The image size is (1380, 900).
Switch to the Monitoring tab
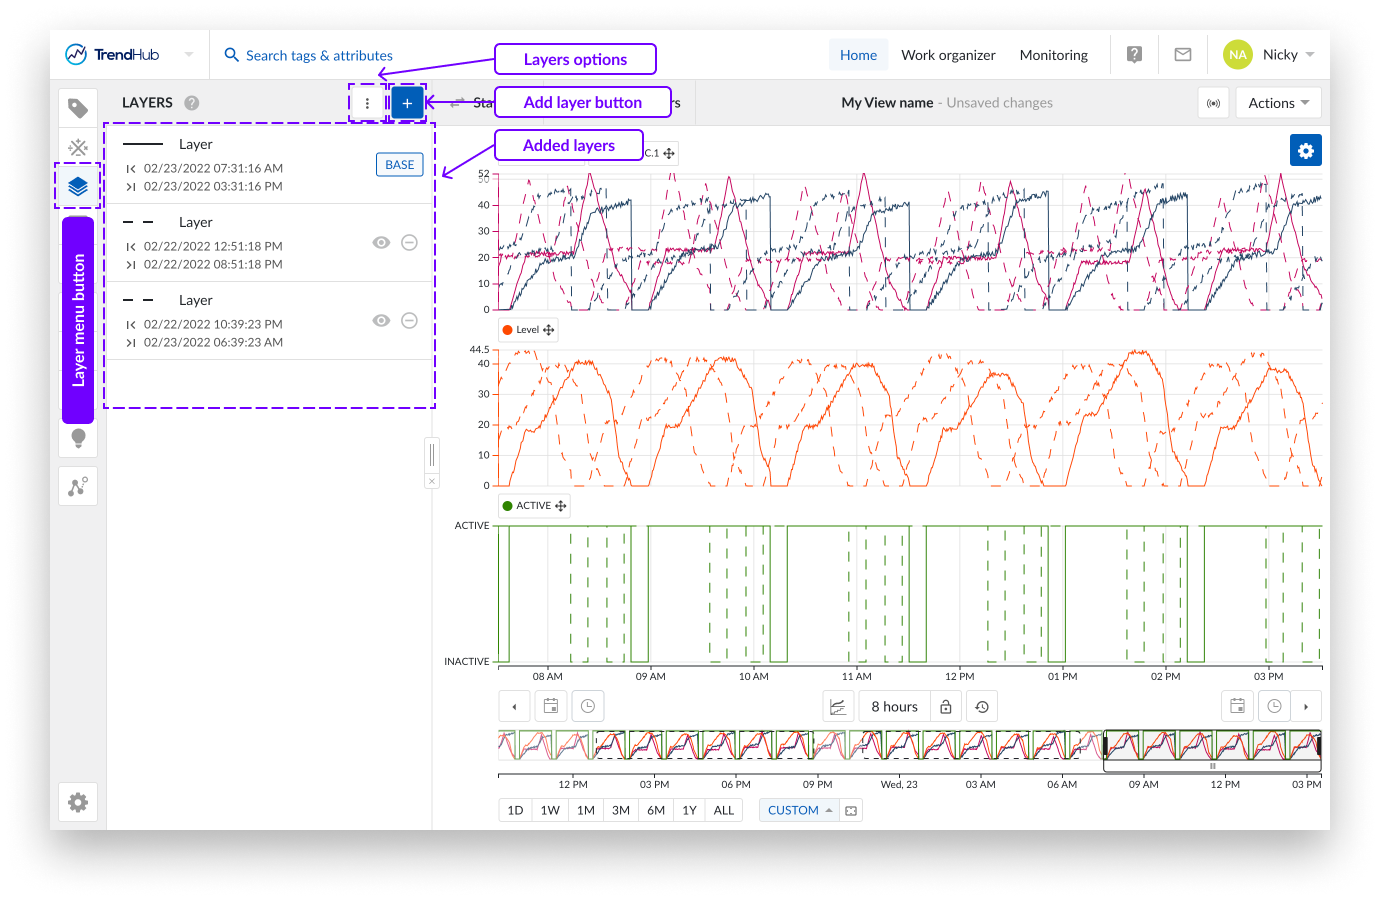tap(1053, 55)
